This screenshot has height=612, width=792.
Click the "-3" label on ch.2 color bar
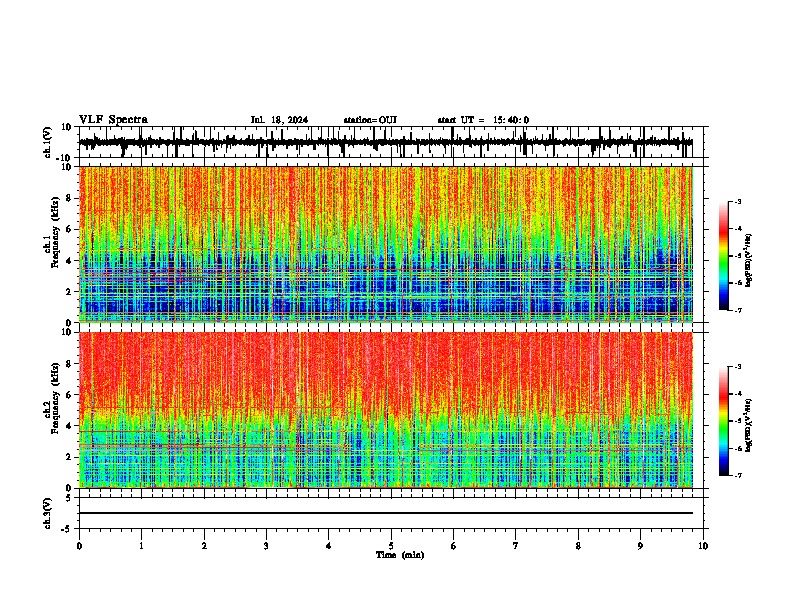(x=738, y=367)
